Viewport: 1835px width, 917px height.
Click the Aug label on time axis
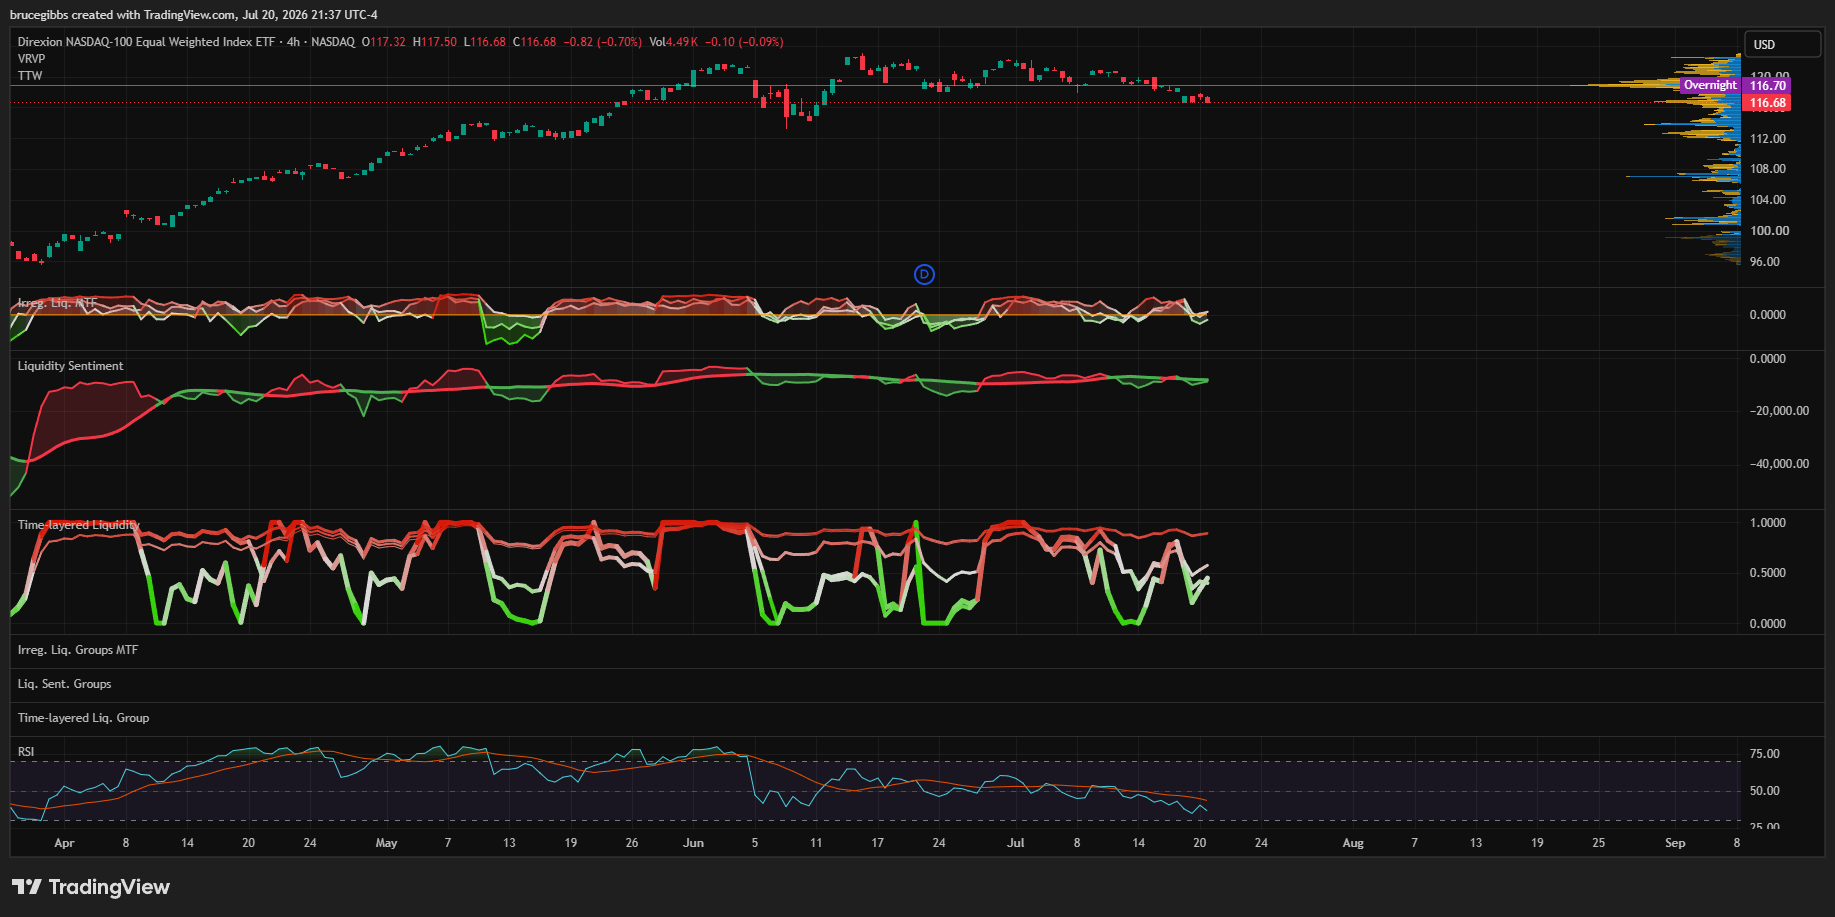tap(1352, 843)
